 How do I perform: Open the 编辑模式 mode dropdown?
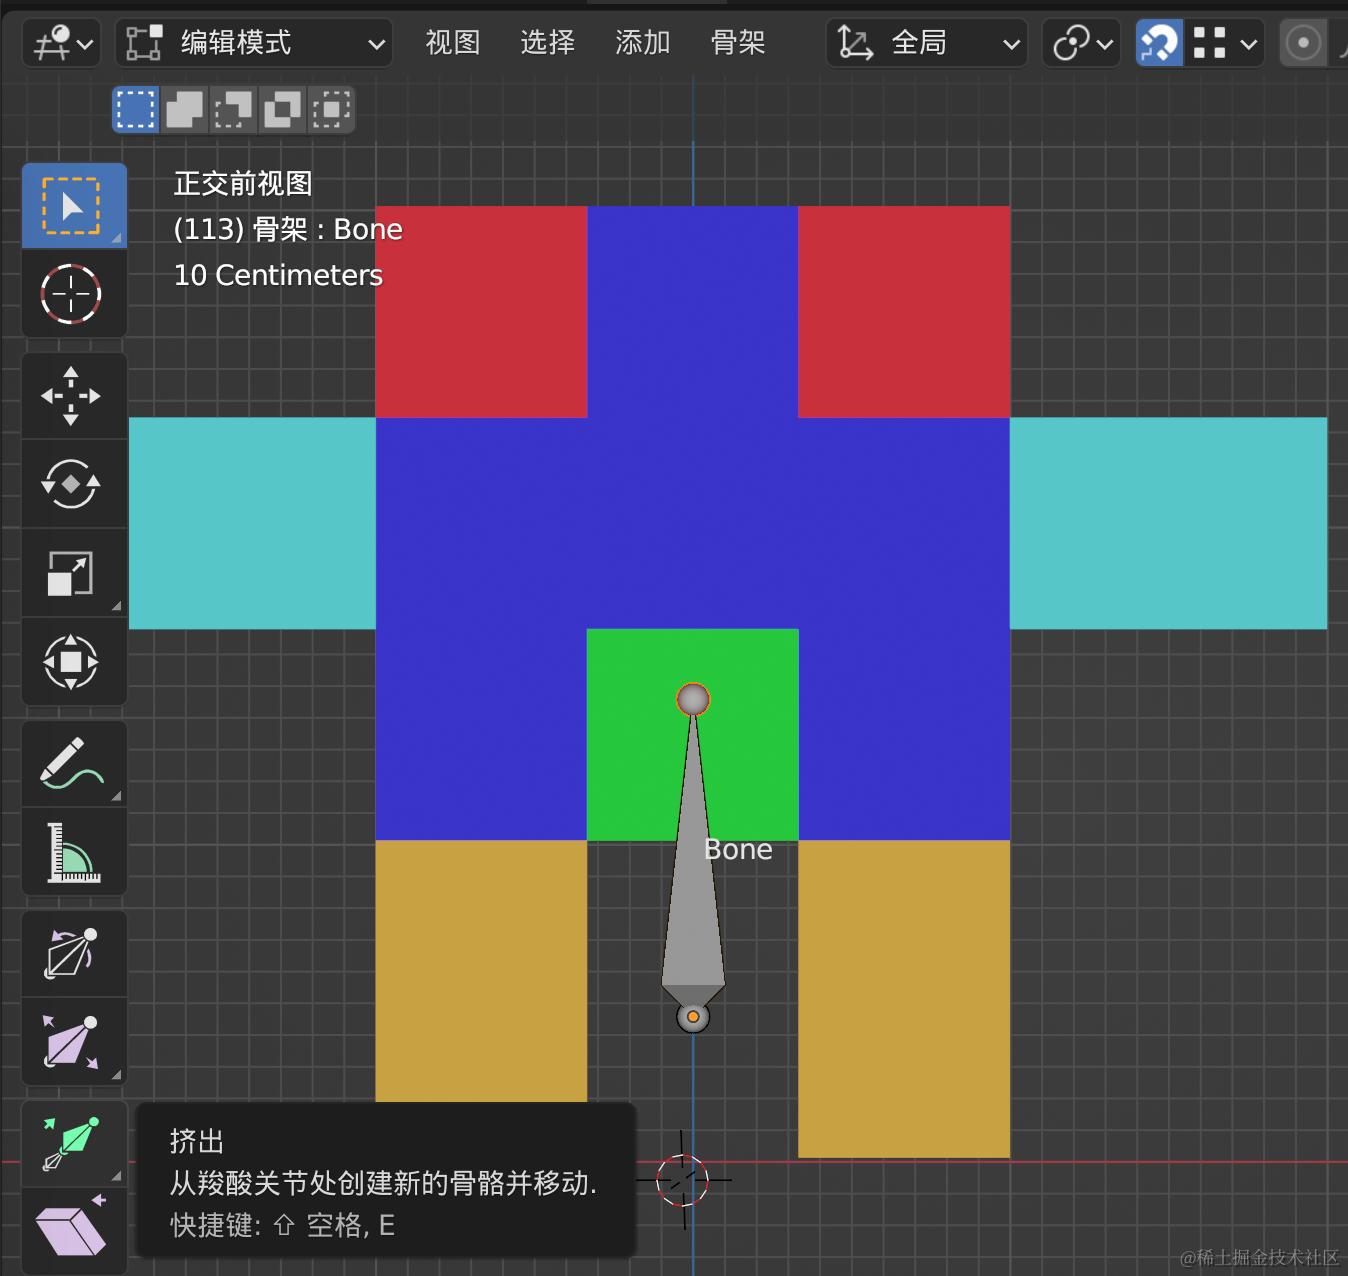254,43
